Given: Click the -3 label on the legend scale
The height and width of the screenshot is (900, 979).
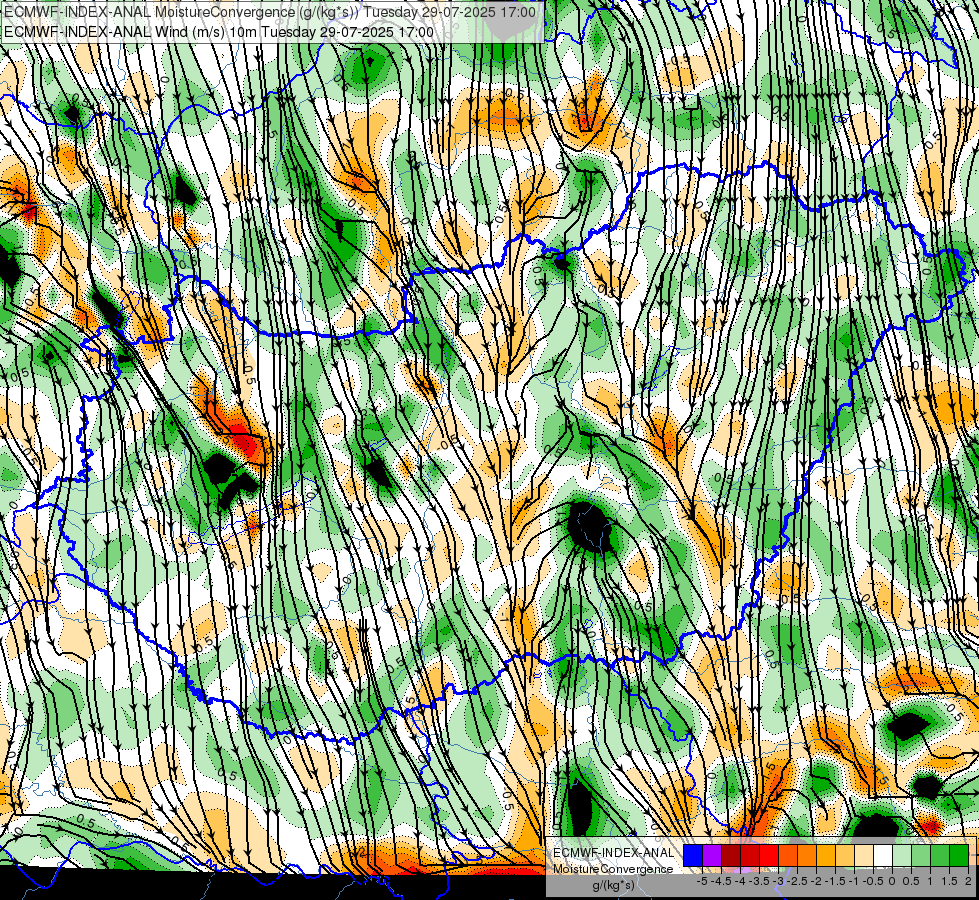Looking at the screenshot, I should 778,881.
